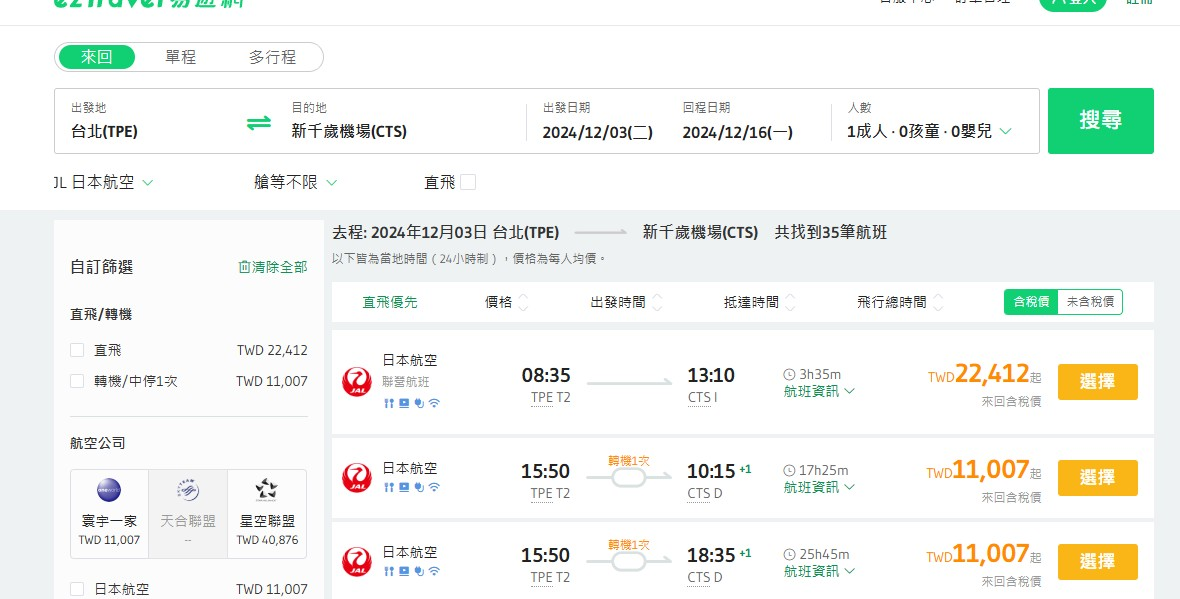This screenshot has width=1180, height=599.
Task: Click the clock icon beside 3h35m
Action: point(789,375)
